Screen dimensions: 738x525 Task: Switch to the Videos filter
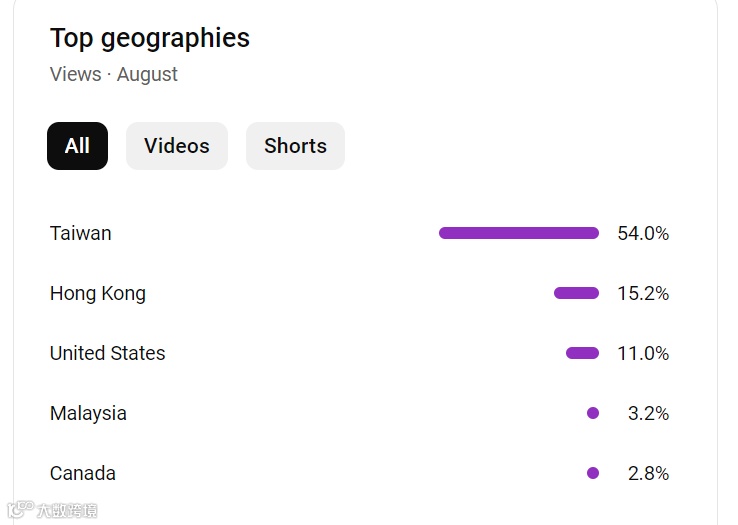click(177, 146)
